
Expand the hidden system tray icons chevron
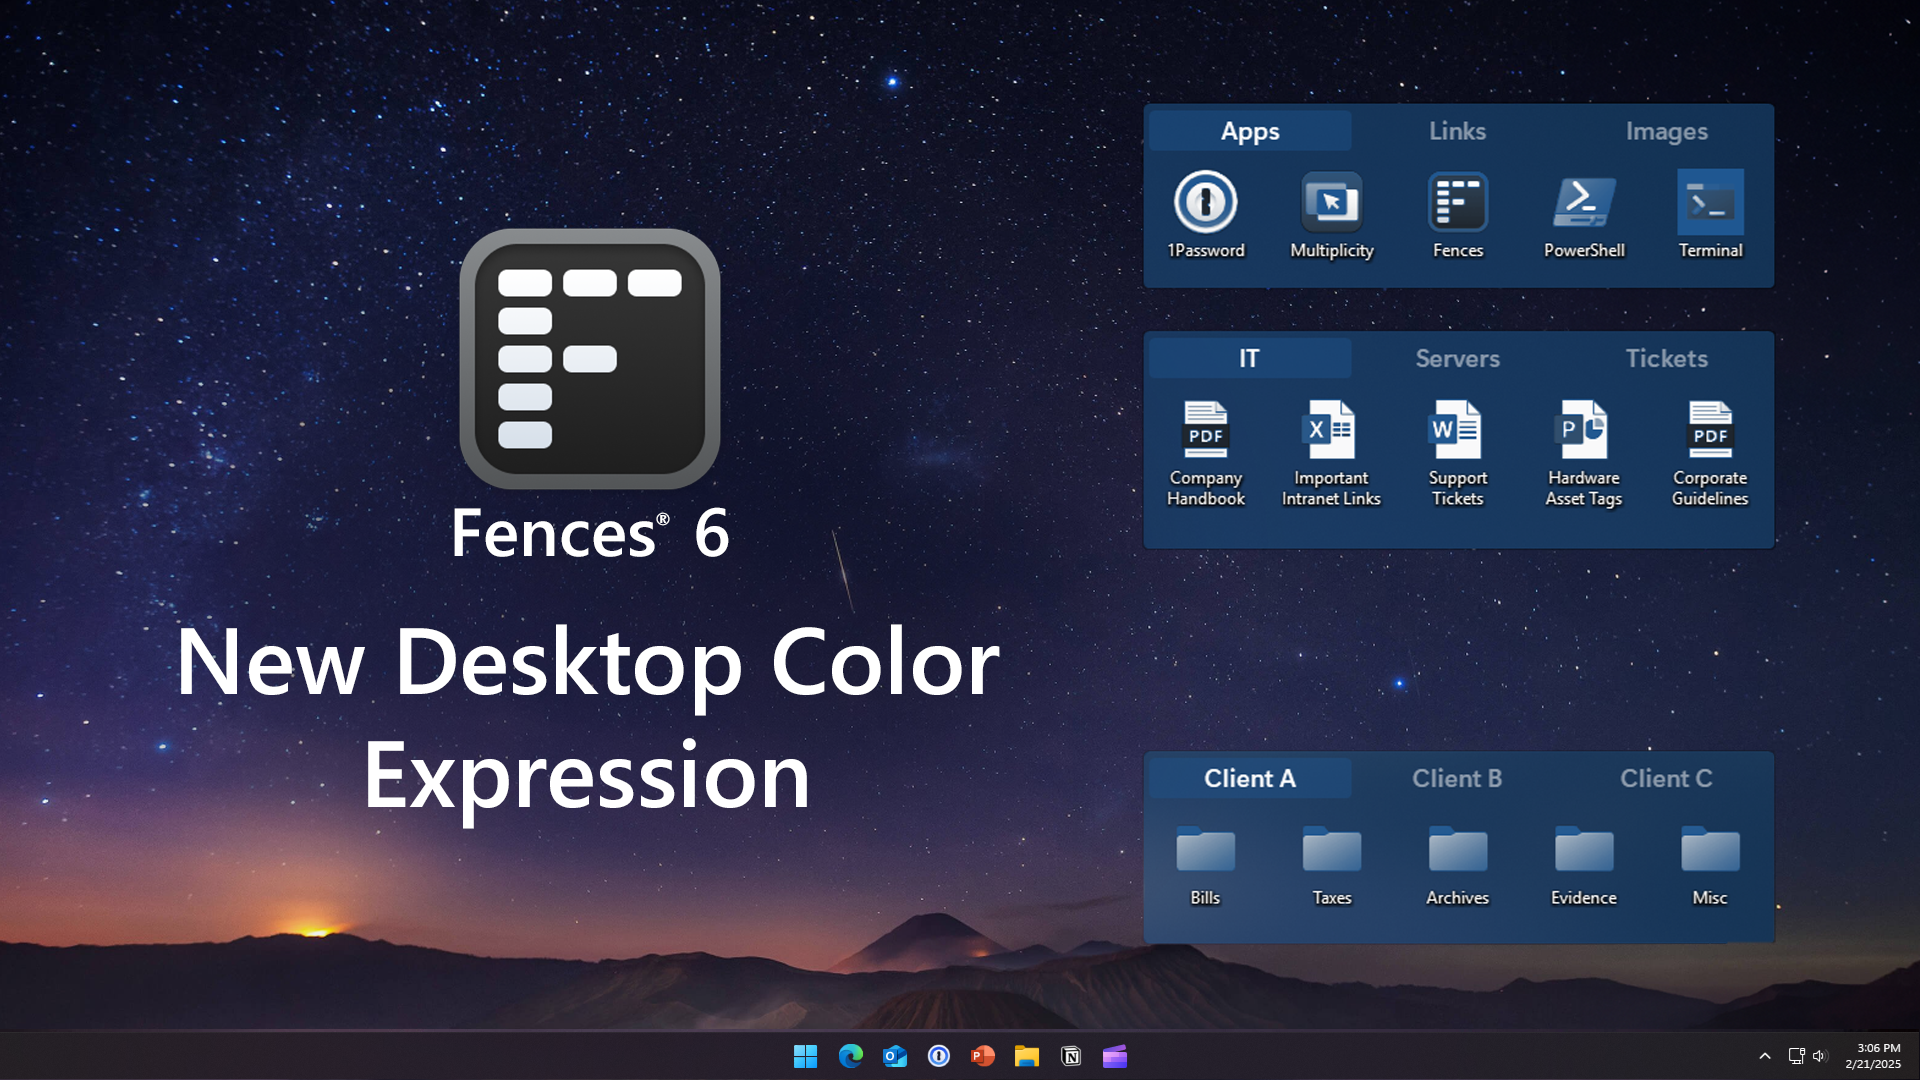(x=1765, y=1056)
